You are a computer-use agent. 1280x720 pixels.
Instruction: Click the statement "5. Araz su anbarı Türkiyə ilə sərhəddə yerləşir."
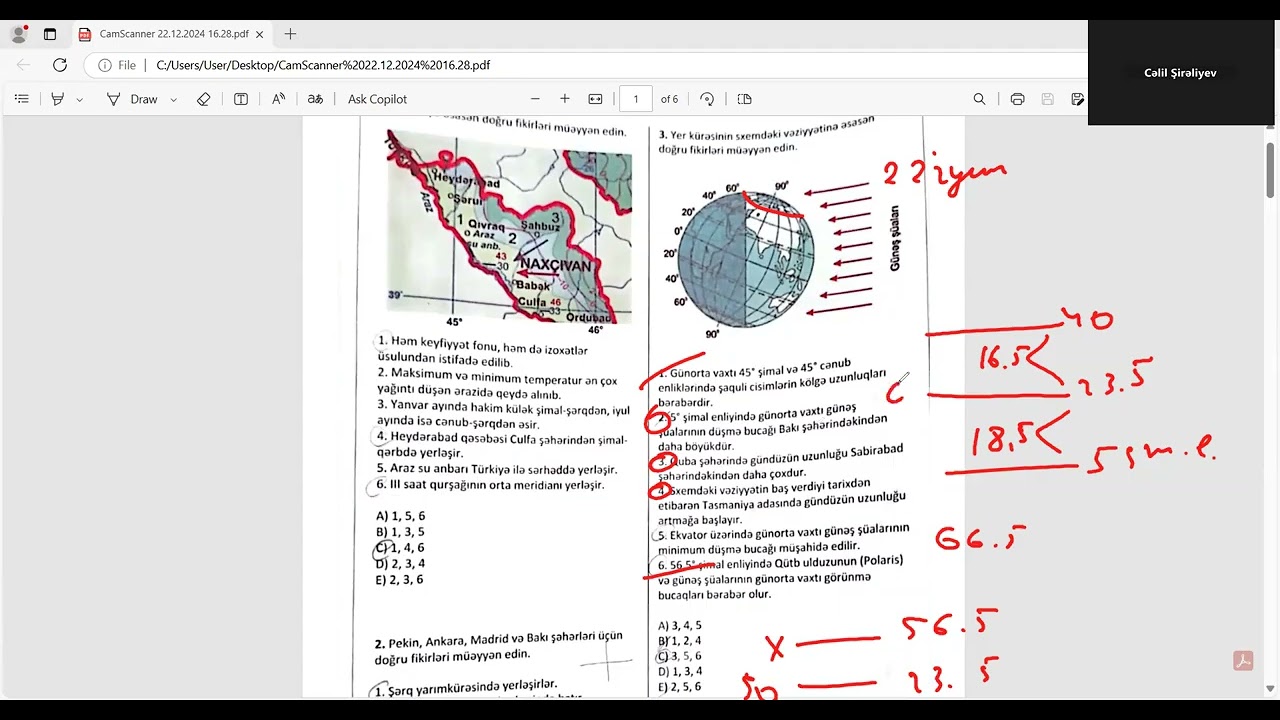click(x=497, y=469)
